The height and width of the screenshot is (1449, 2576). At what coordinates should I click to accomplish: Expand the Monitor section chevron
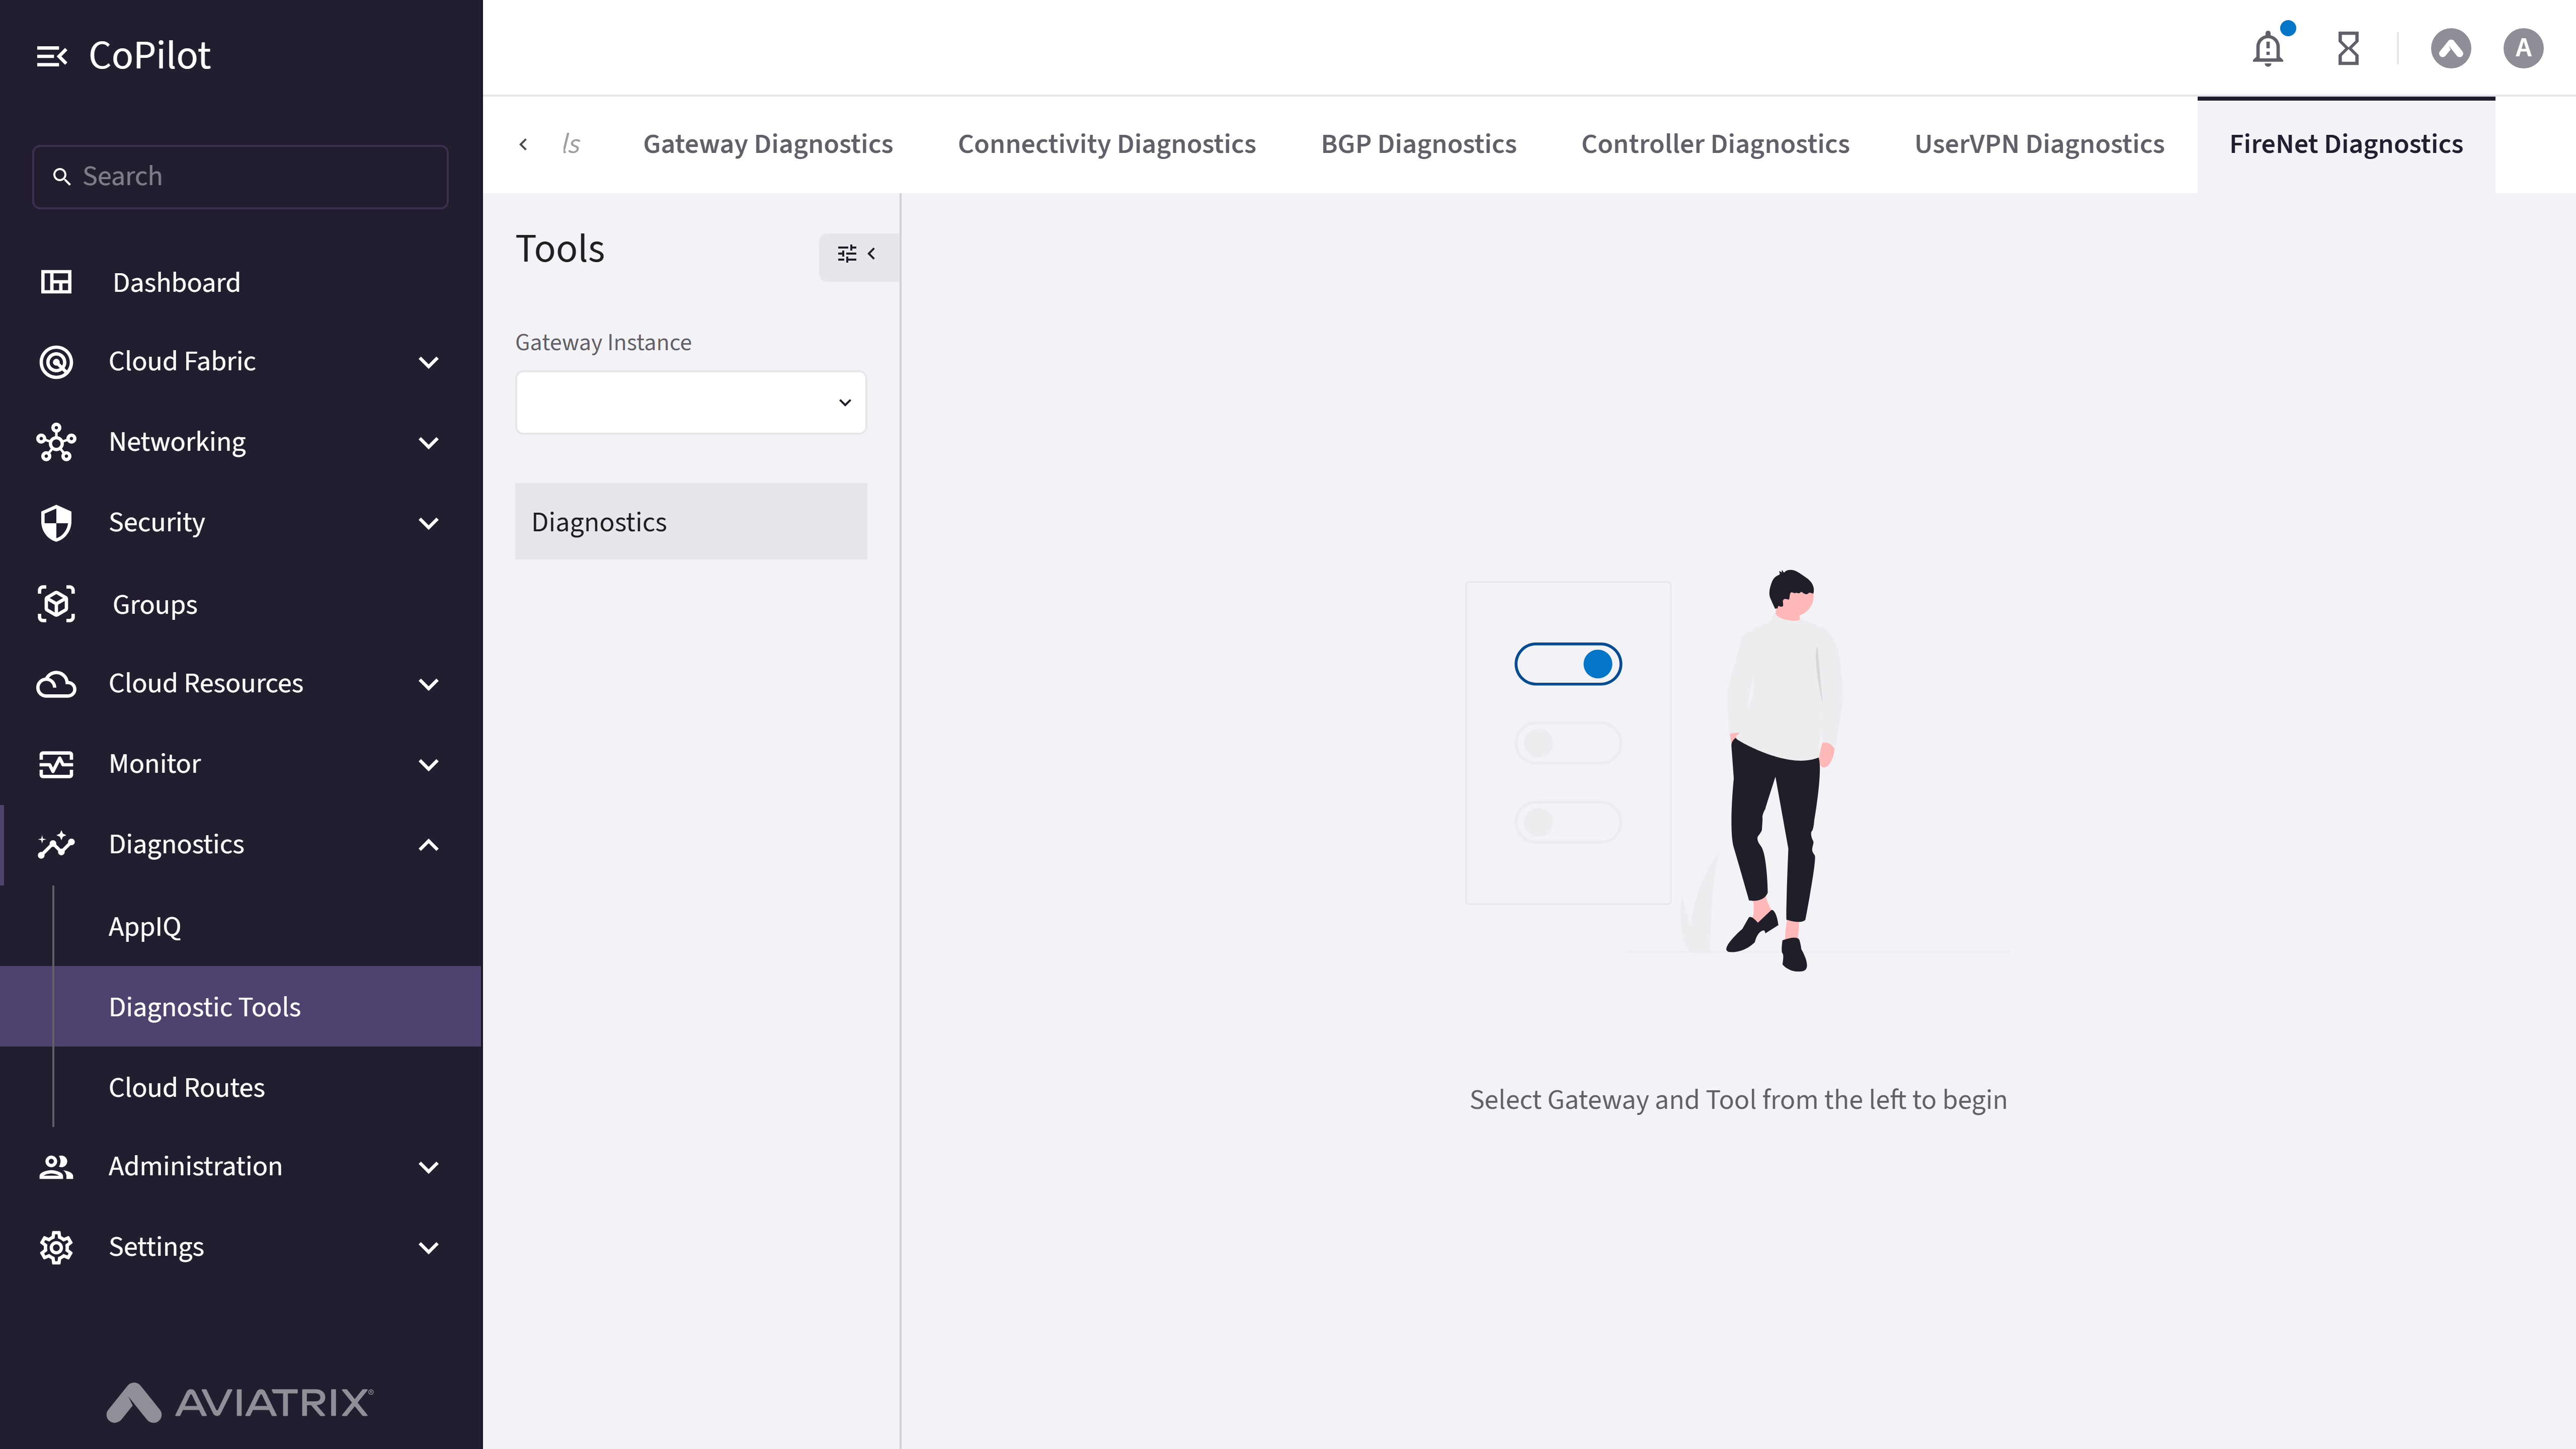click(429, 765)
